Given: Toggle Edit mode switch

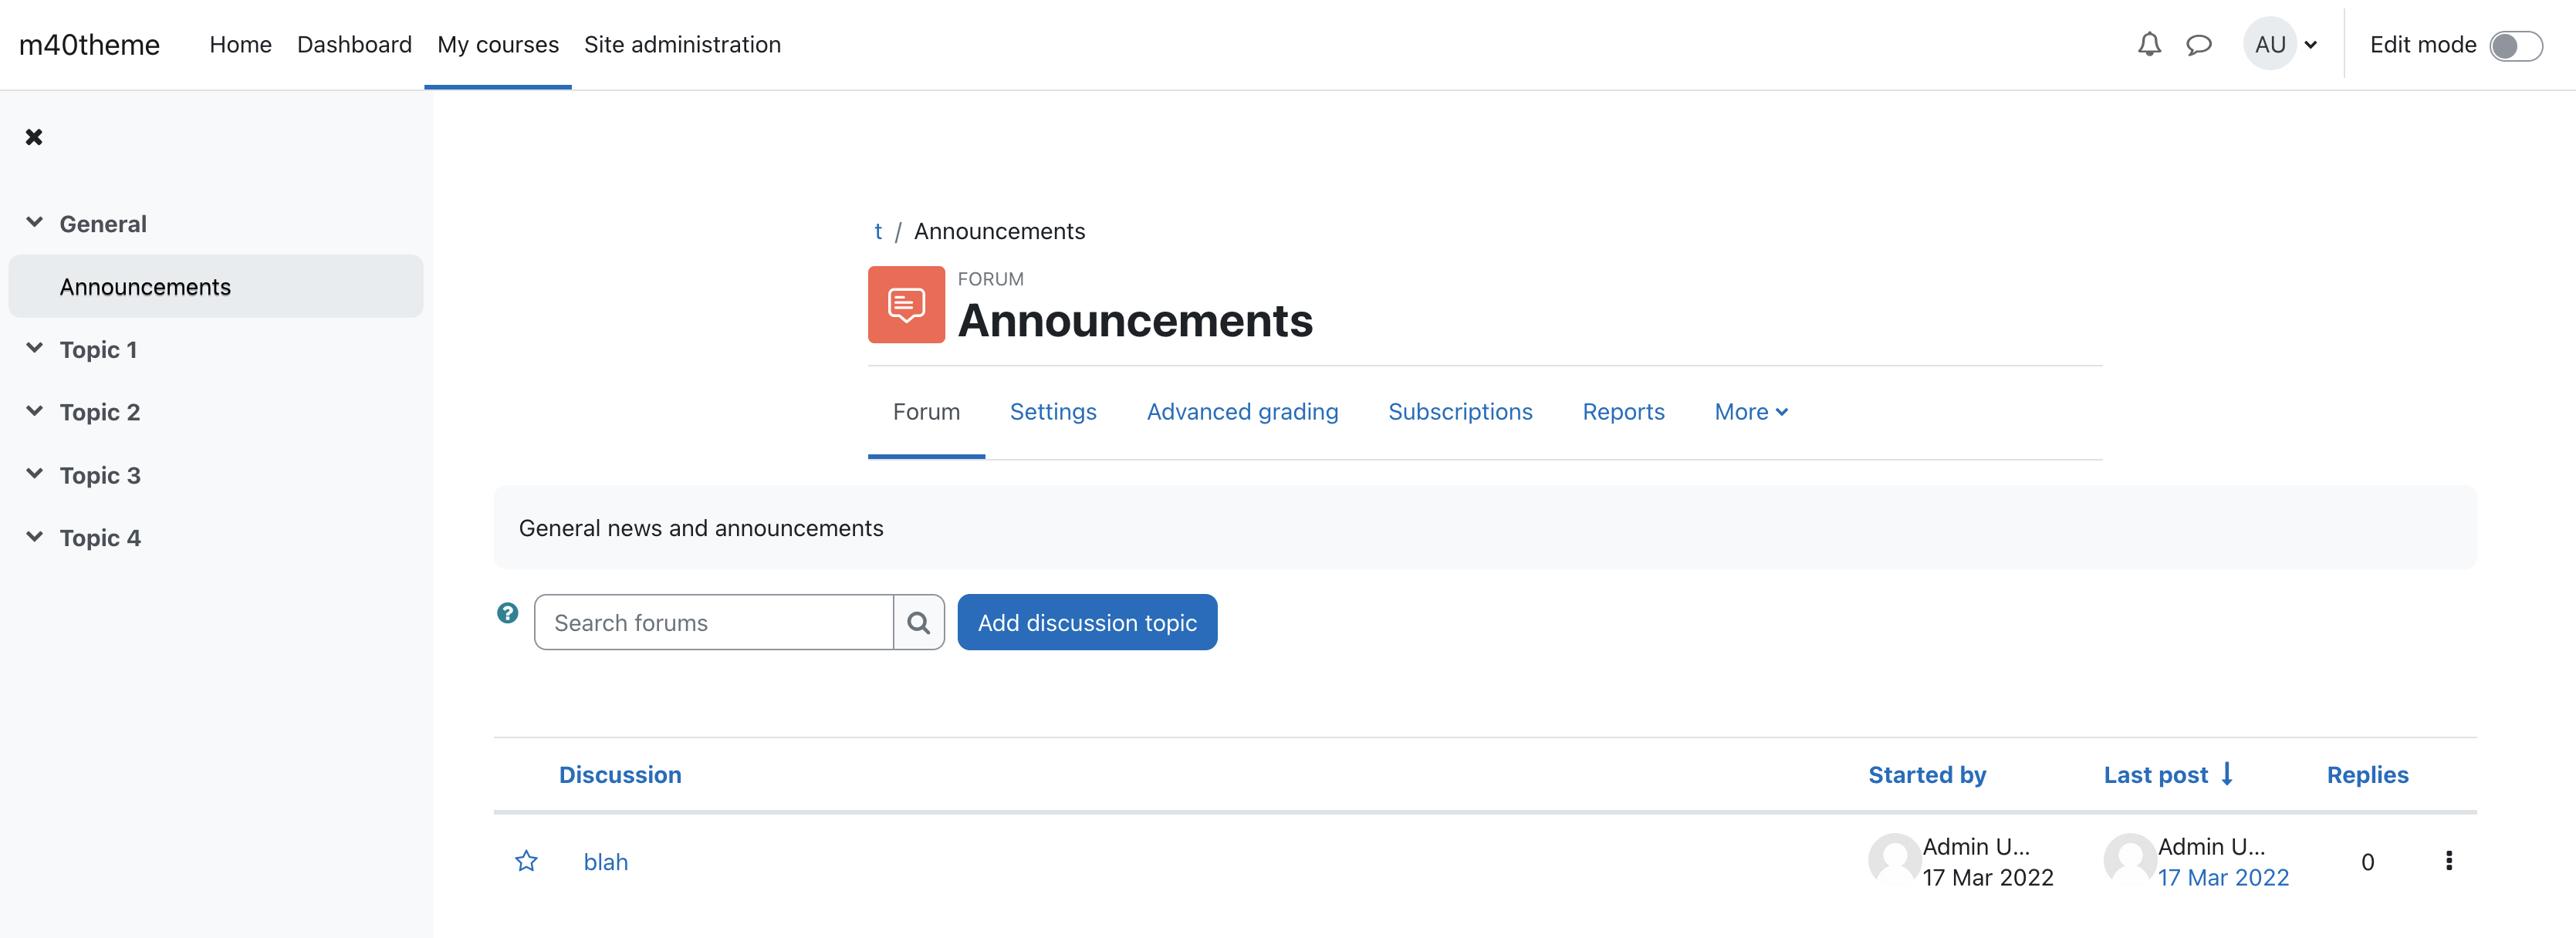Looking at the screenshot, I should click(x=2515, y=46).
